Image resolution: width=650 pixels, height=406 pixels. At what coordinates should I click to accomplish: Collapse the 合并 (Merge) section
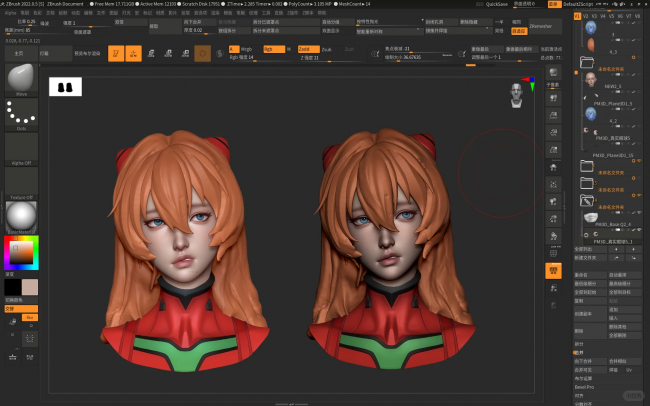[579, 353]
